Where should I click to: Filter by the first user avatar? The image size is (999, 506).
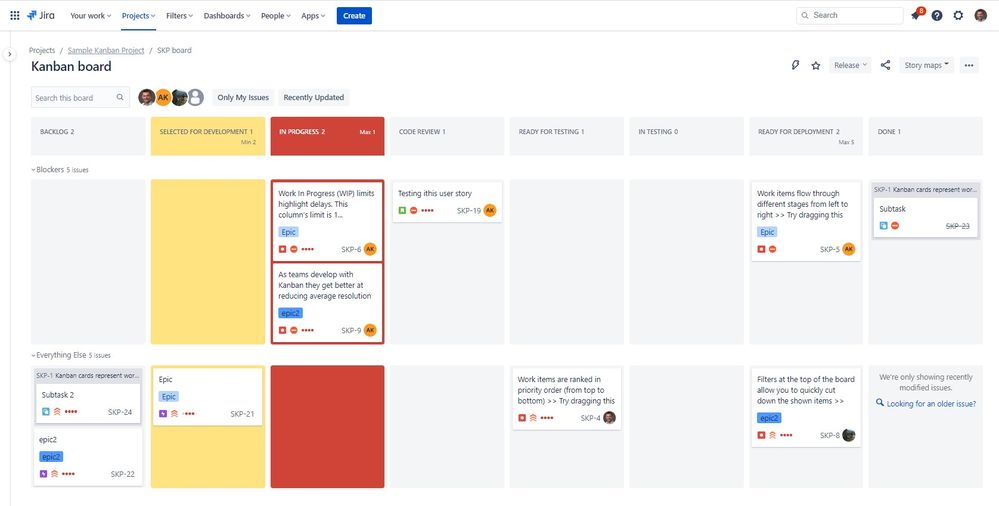[147, 98]
